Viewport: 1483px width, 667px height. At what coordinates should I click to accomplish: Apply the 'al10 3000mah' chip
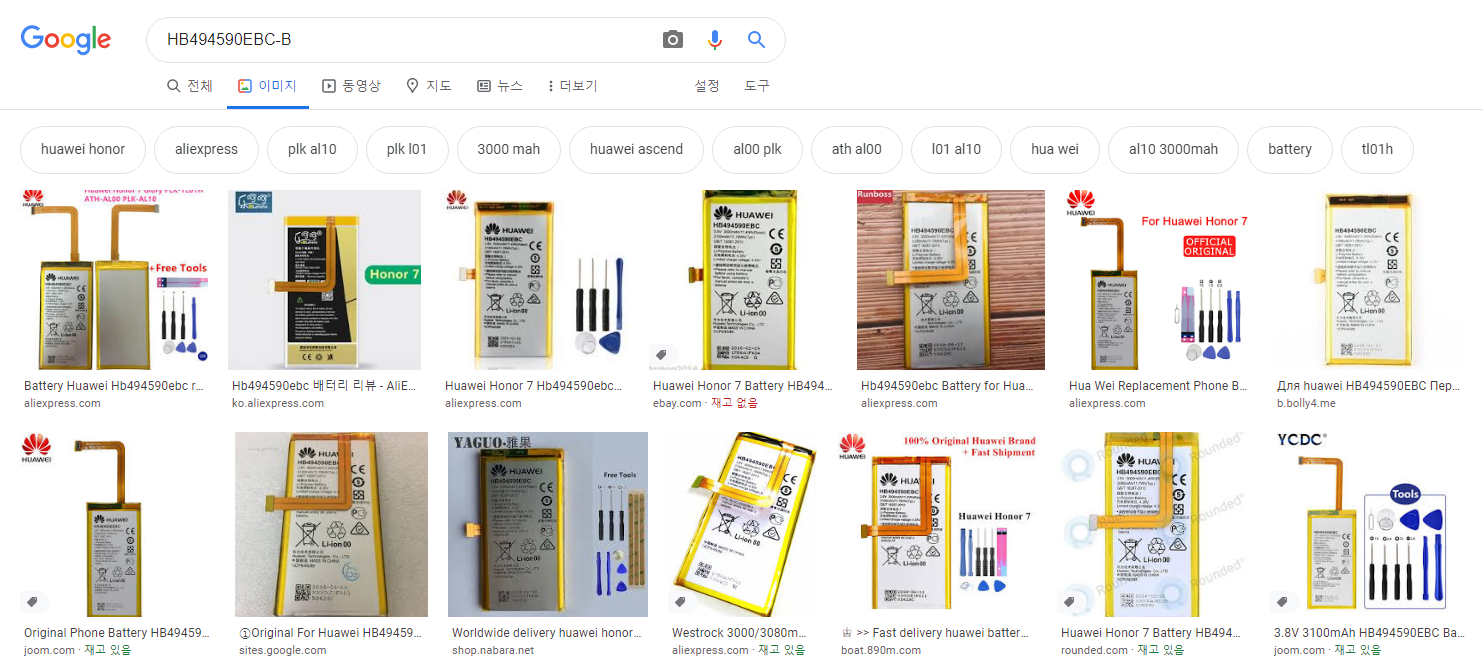coord(1173,149)
